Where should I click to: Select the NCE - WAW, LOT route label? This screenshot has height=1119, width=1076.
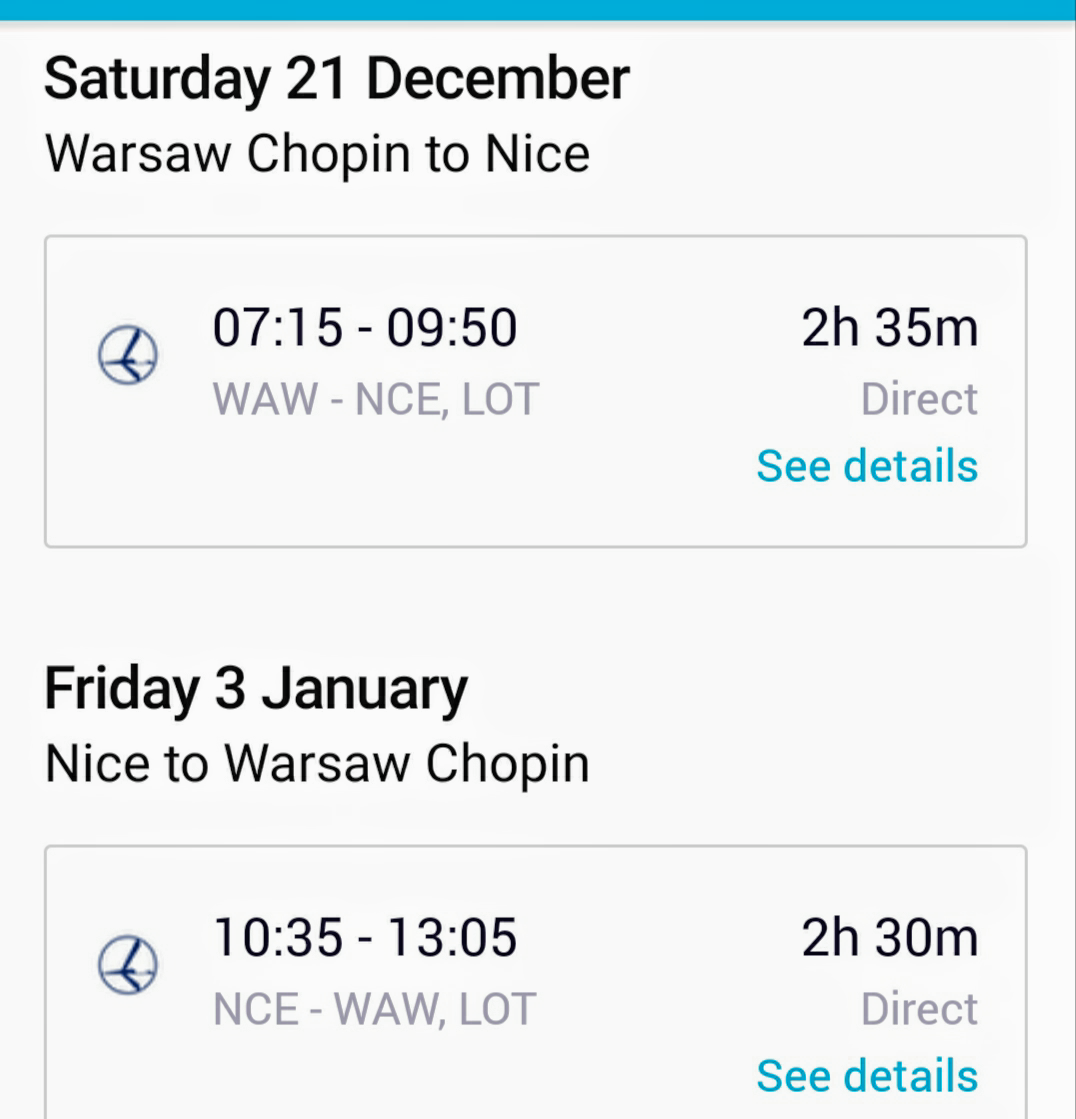click(375, 1010)
